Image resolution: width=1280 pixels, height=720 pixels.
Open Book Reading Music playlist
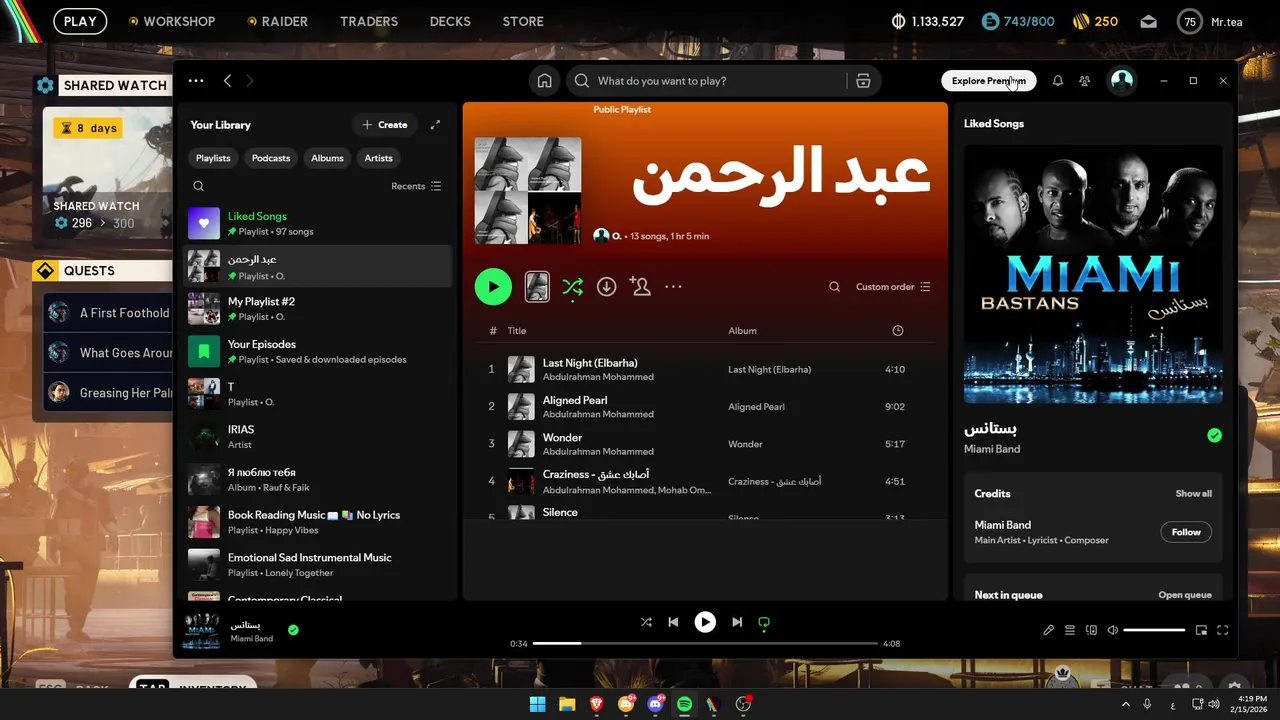click(318, 522)
